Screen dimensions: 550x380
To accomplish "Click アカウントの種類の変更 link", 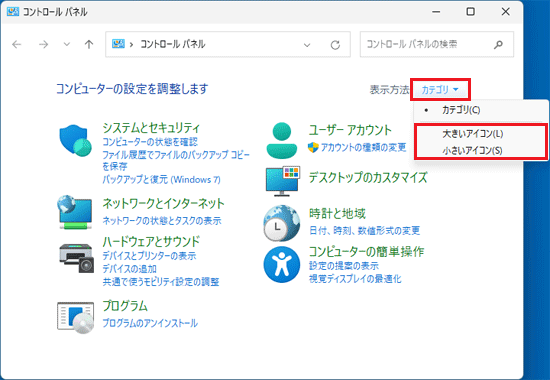I will click(363, 147).
